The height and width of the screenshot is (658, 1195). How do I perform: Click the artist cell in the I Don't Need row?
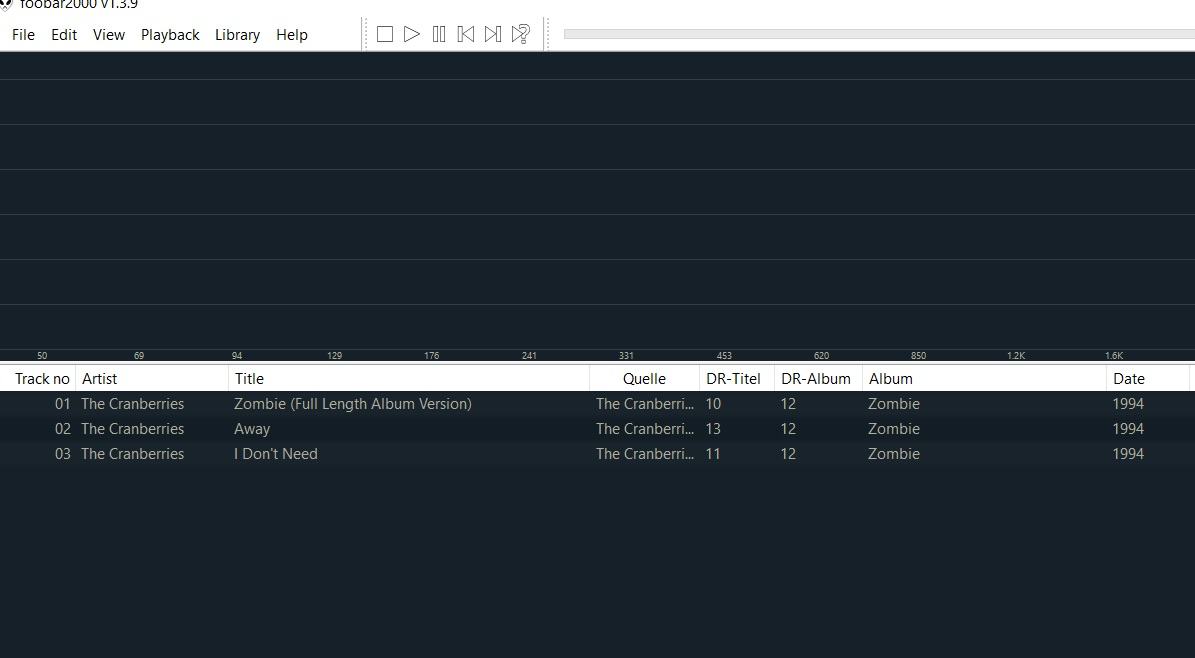(133, 454)
